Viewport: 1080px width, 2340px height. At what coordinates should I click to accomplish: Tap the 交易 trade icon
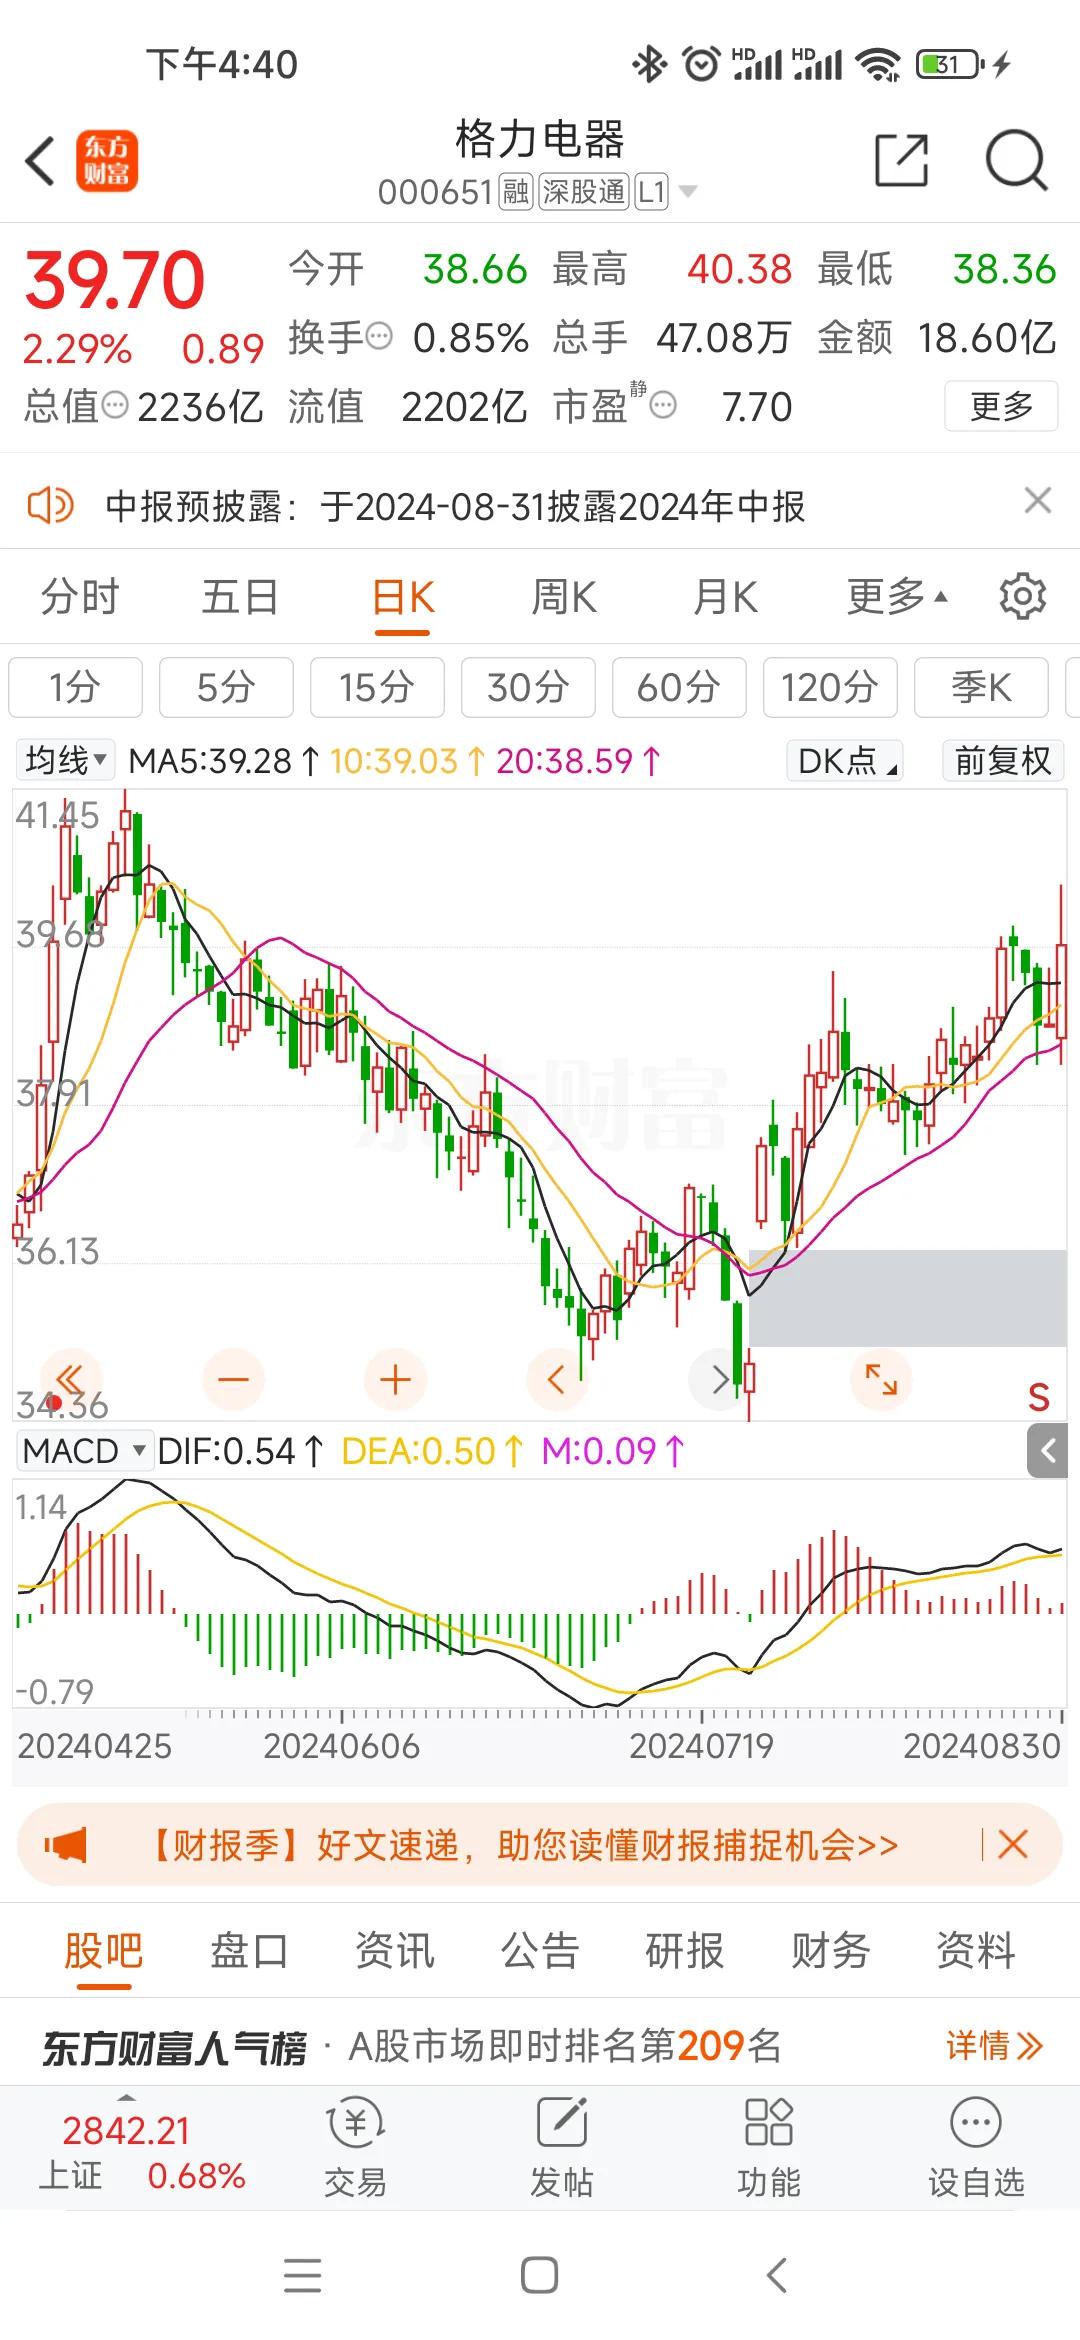(x=356, y=2146)
